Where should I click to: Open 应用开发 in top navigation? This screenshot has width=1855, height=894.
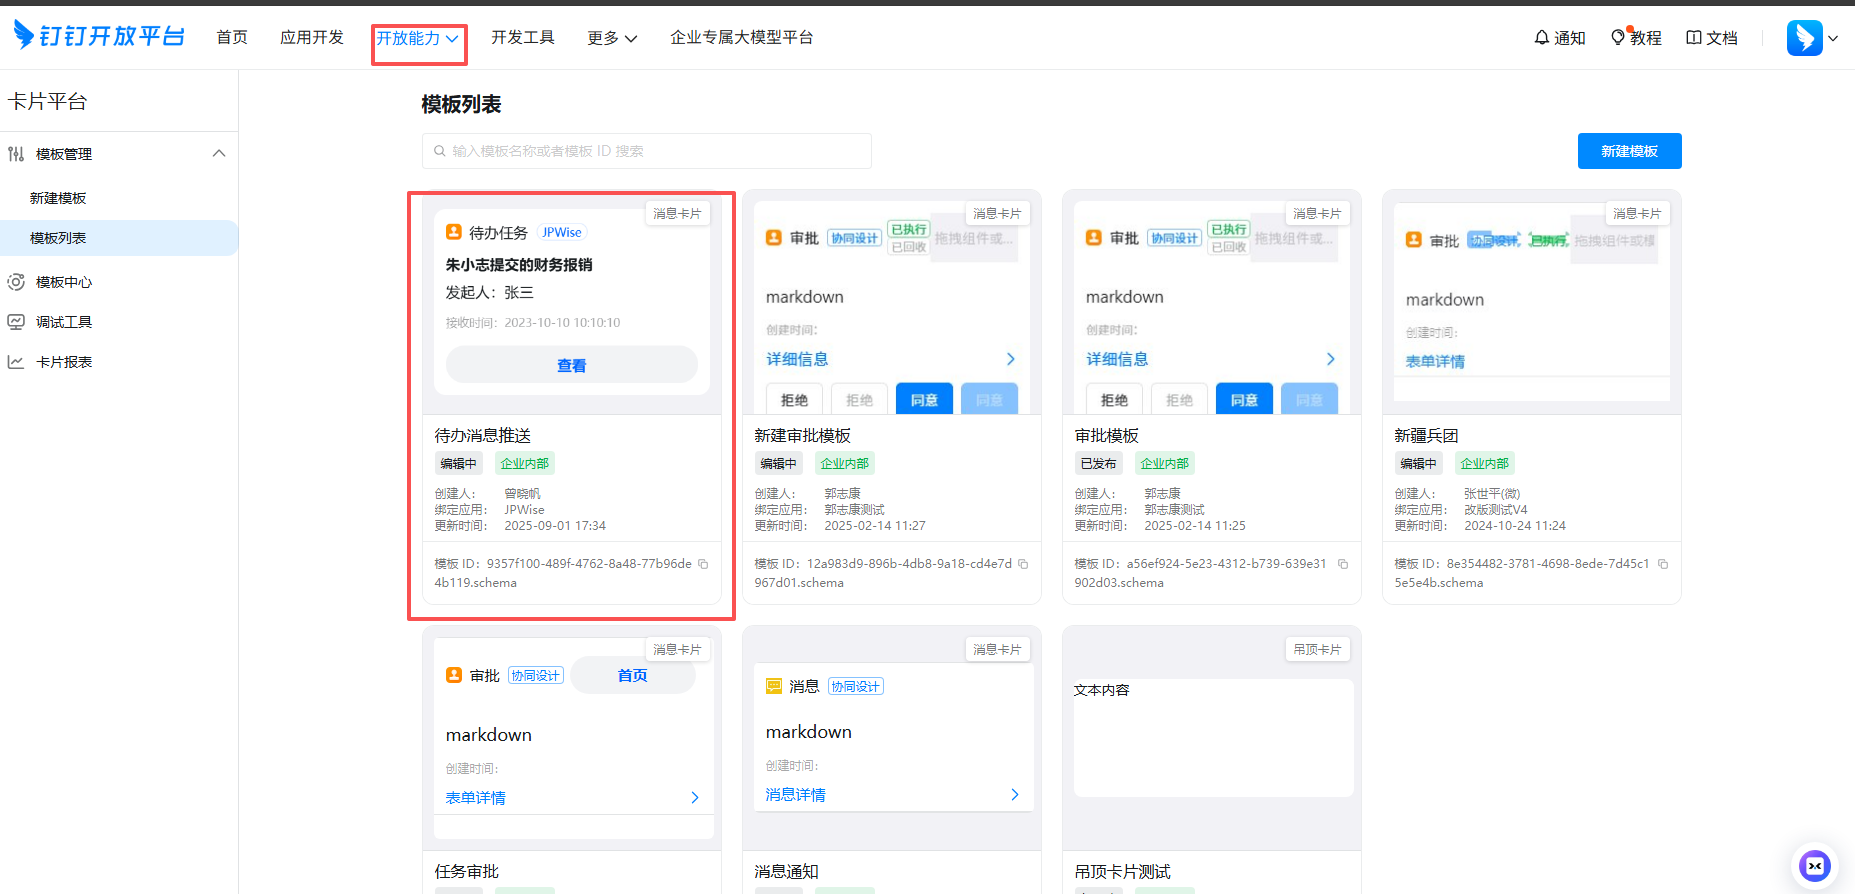[312, 37]
